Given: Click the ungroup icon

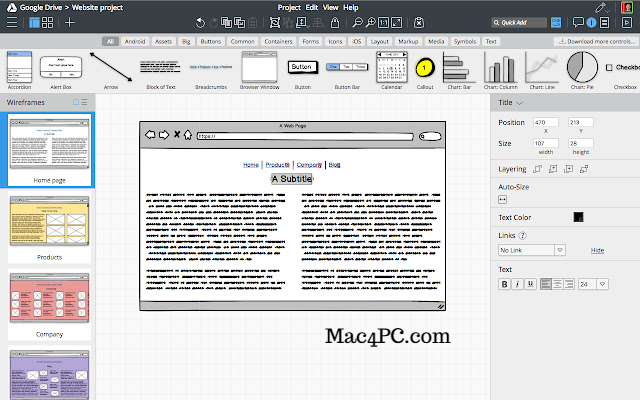Looking at the screenshot, I should pos(288,22).
